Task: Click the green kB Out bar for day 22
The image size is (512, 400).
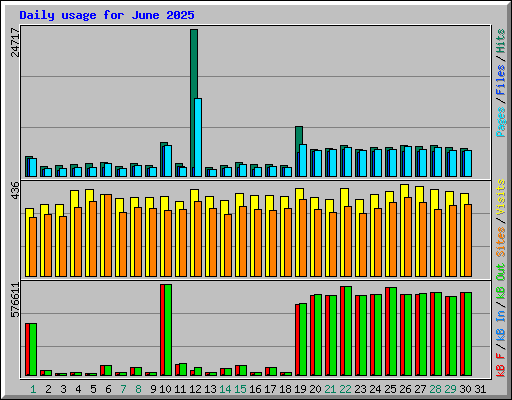Action: click(348, 331)
